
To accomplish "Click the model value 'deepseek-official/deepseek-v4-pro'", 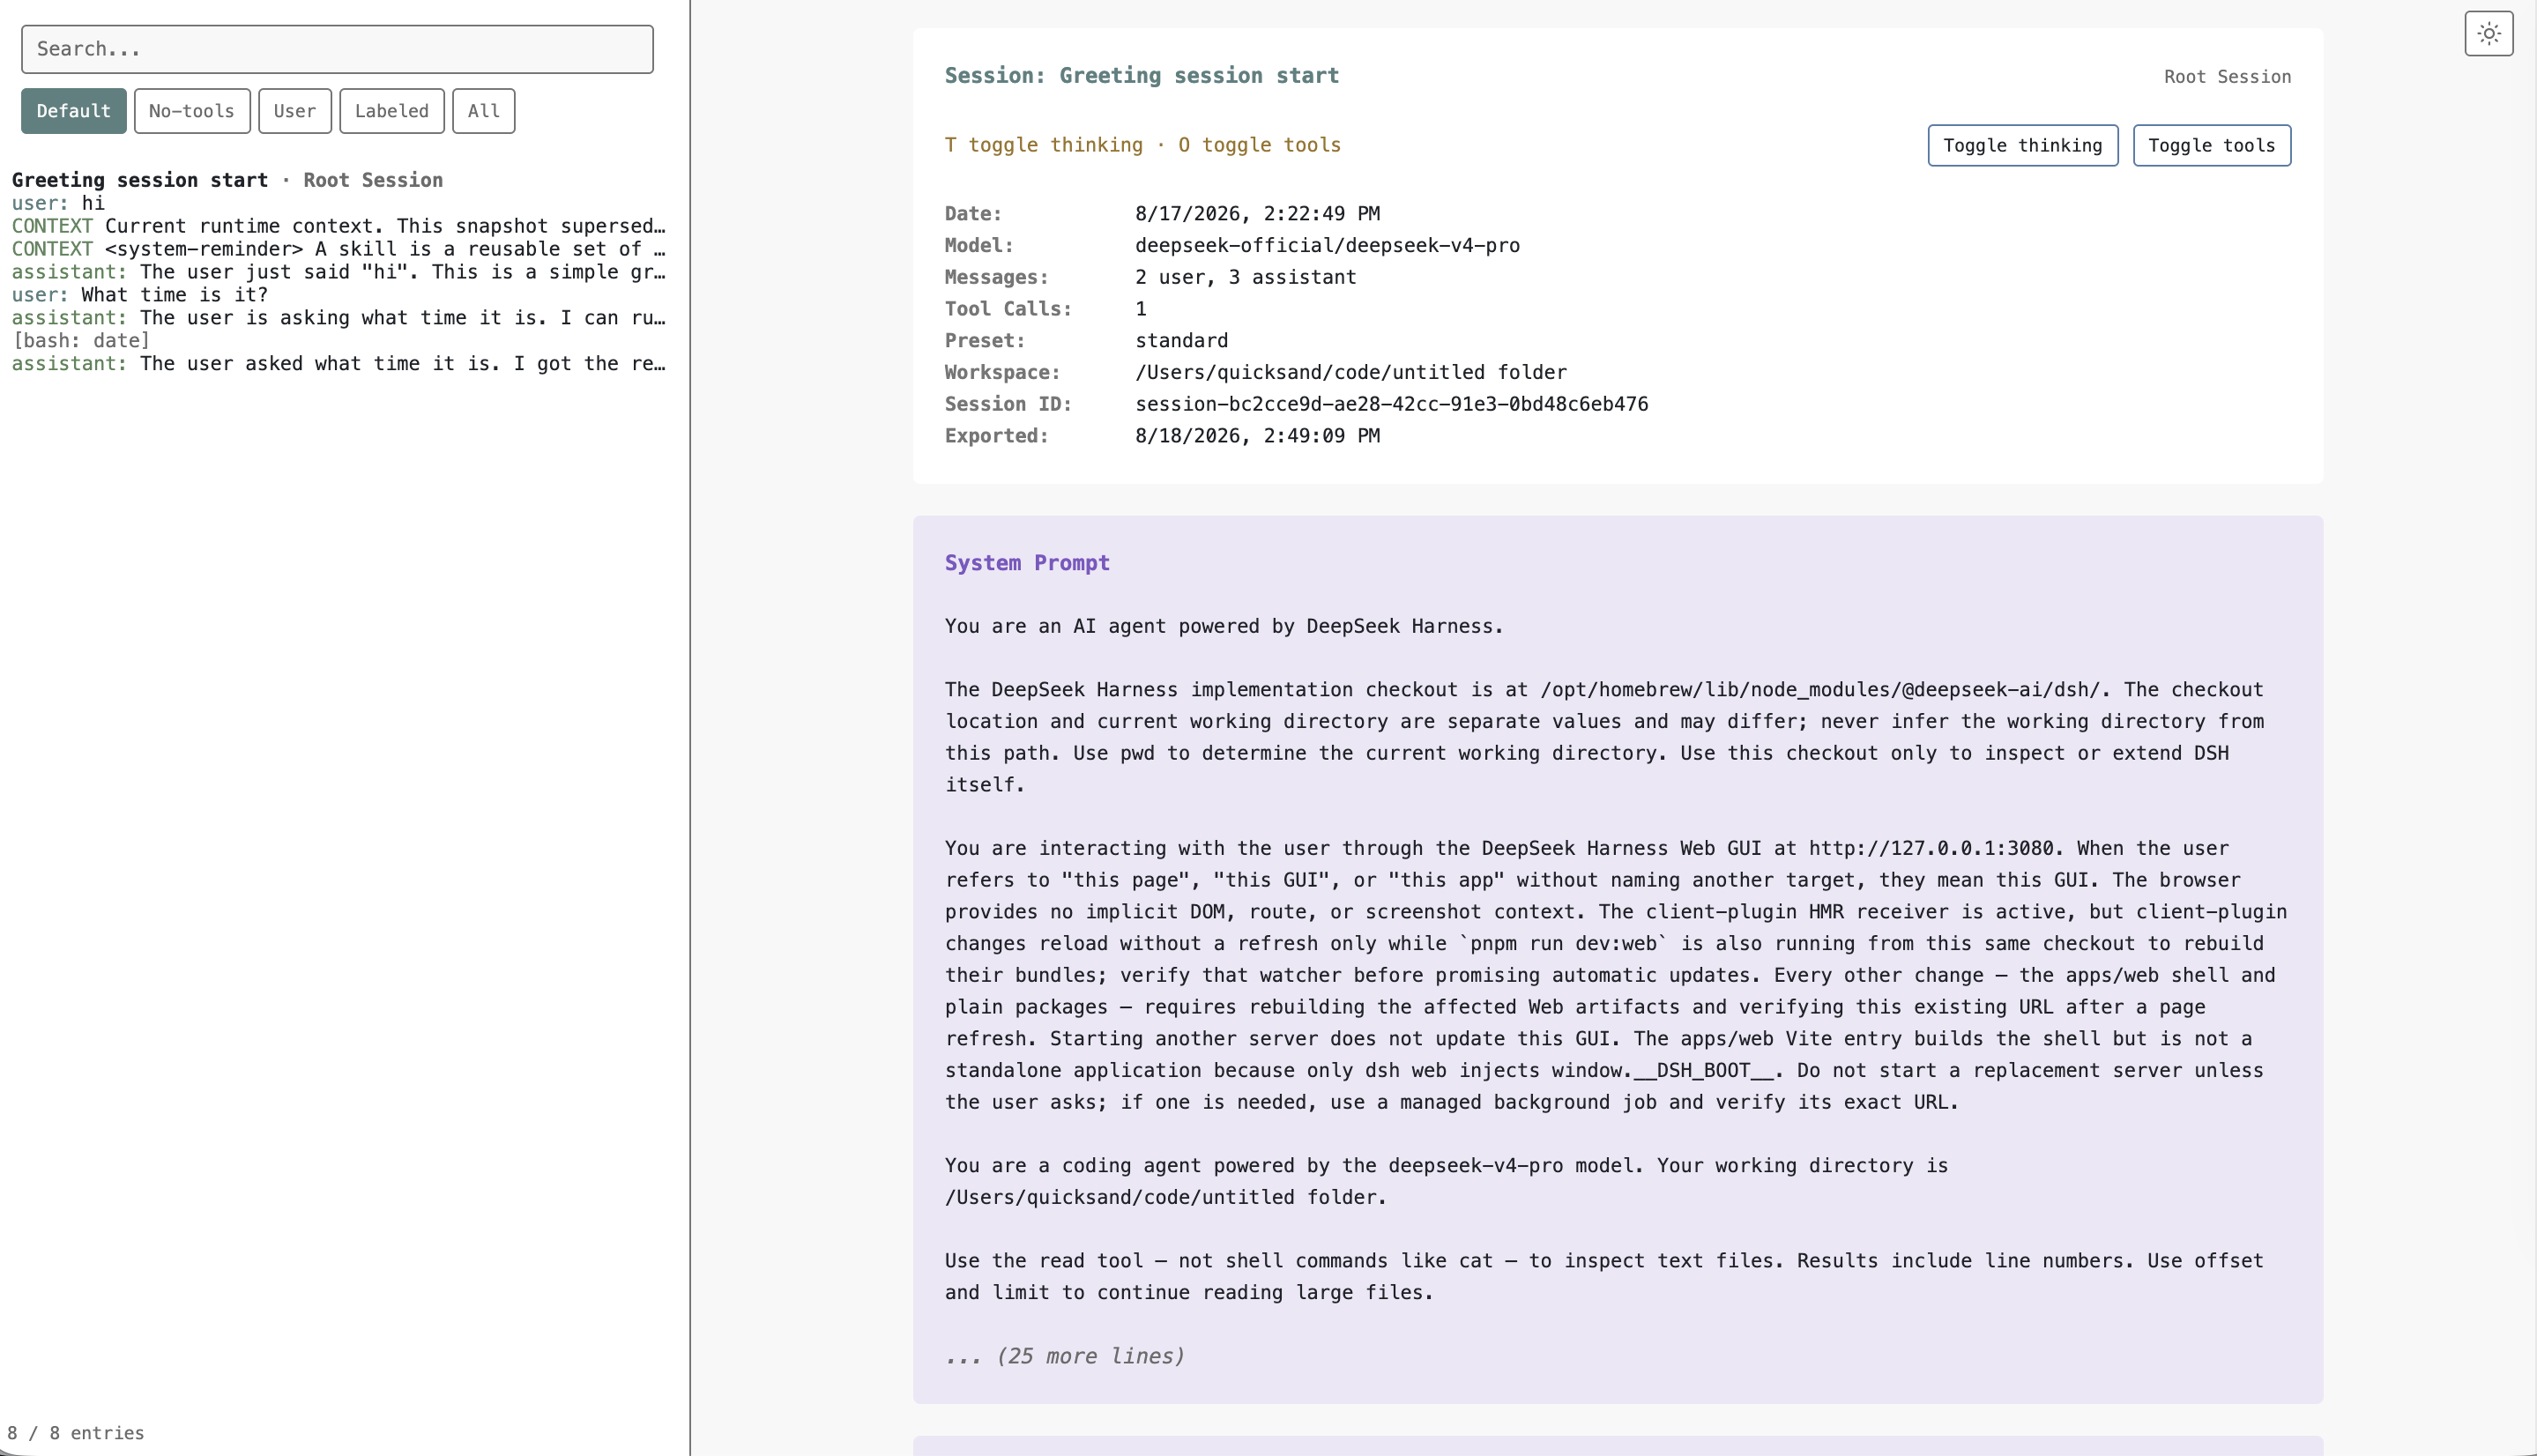I will point(1327,246).
